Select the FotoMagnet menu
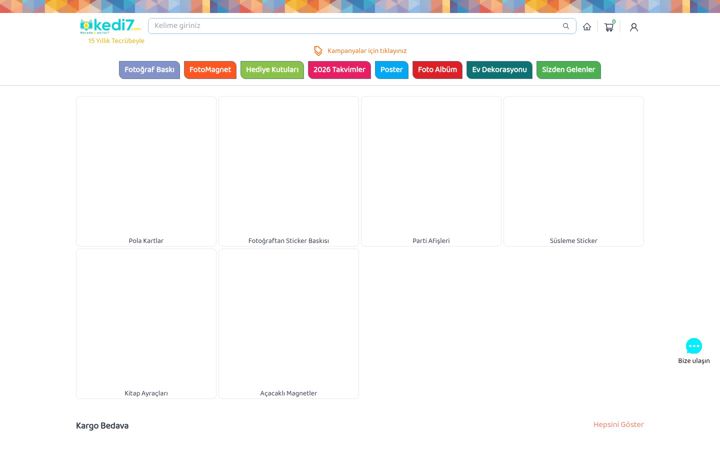 pos(210,70)
